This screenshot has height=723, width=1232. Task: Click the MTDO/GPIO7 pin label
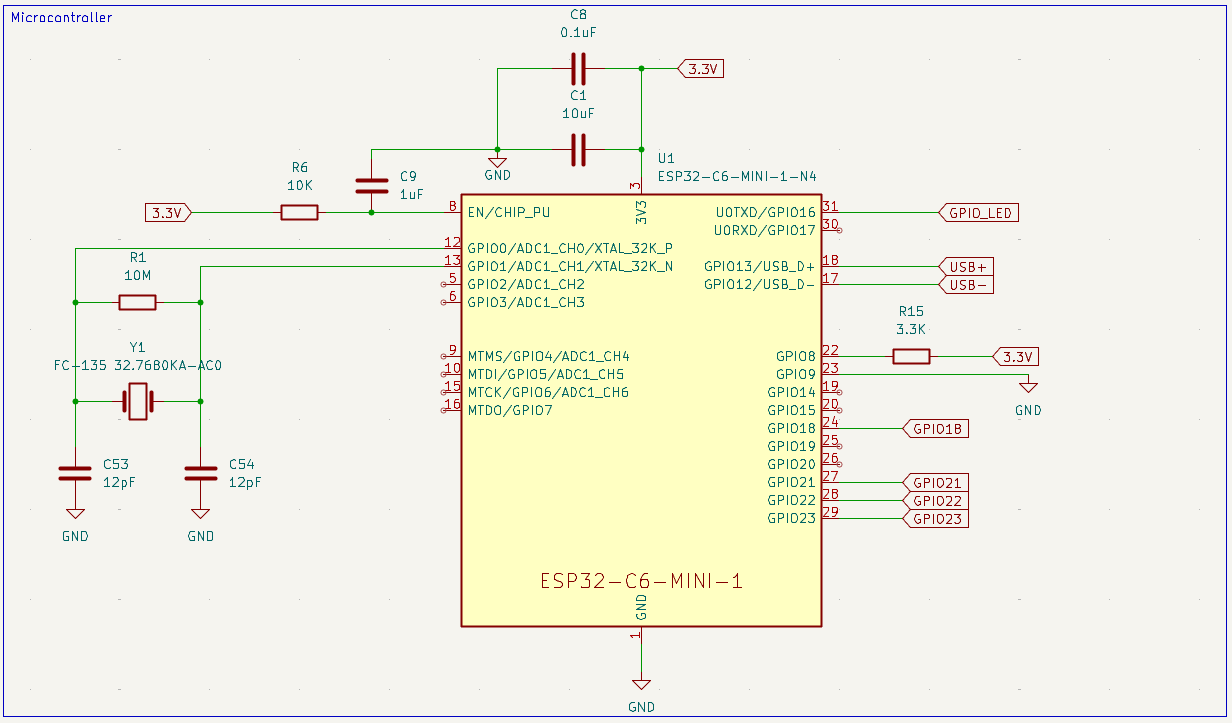[510, 410]
